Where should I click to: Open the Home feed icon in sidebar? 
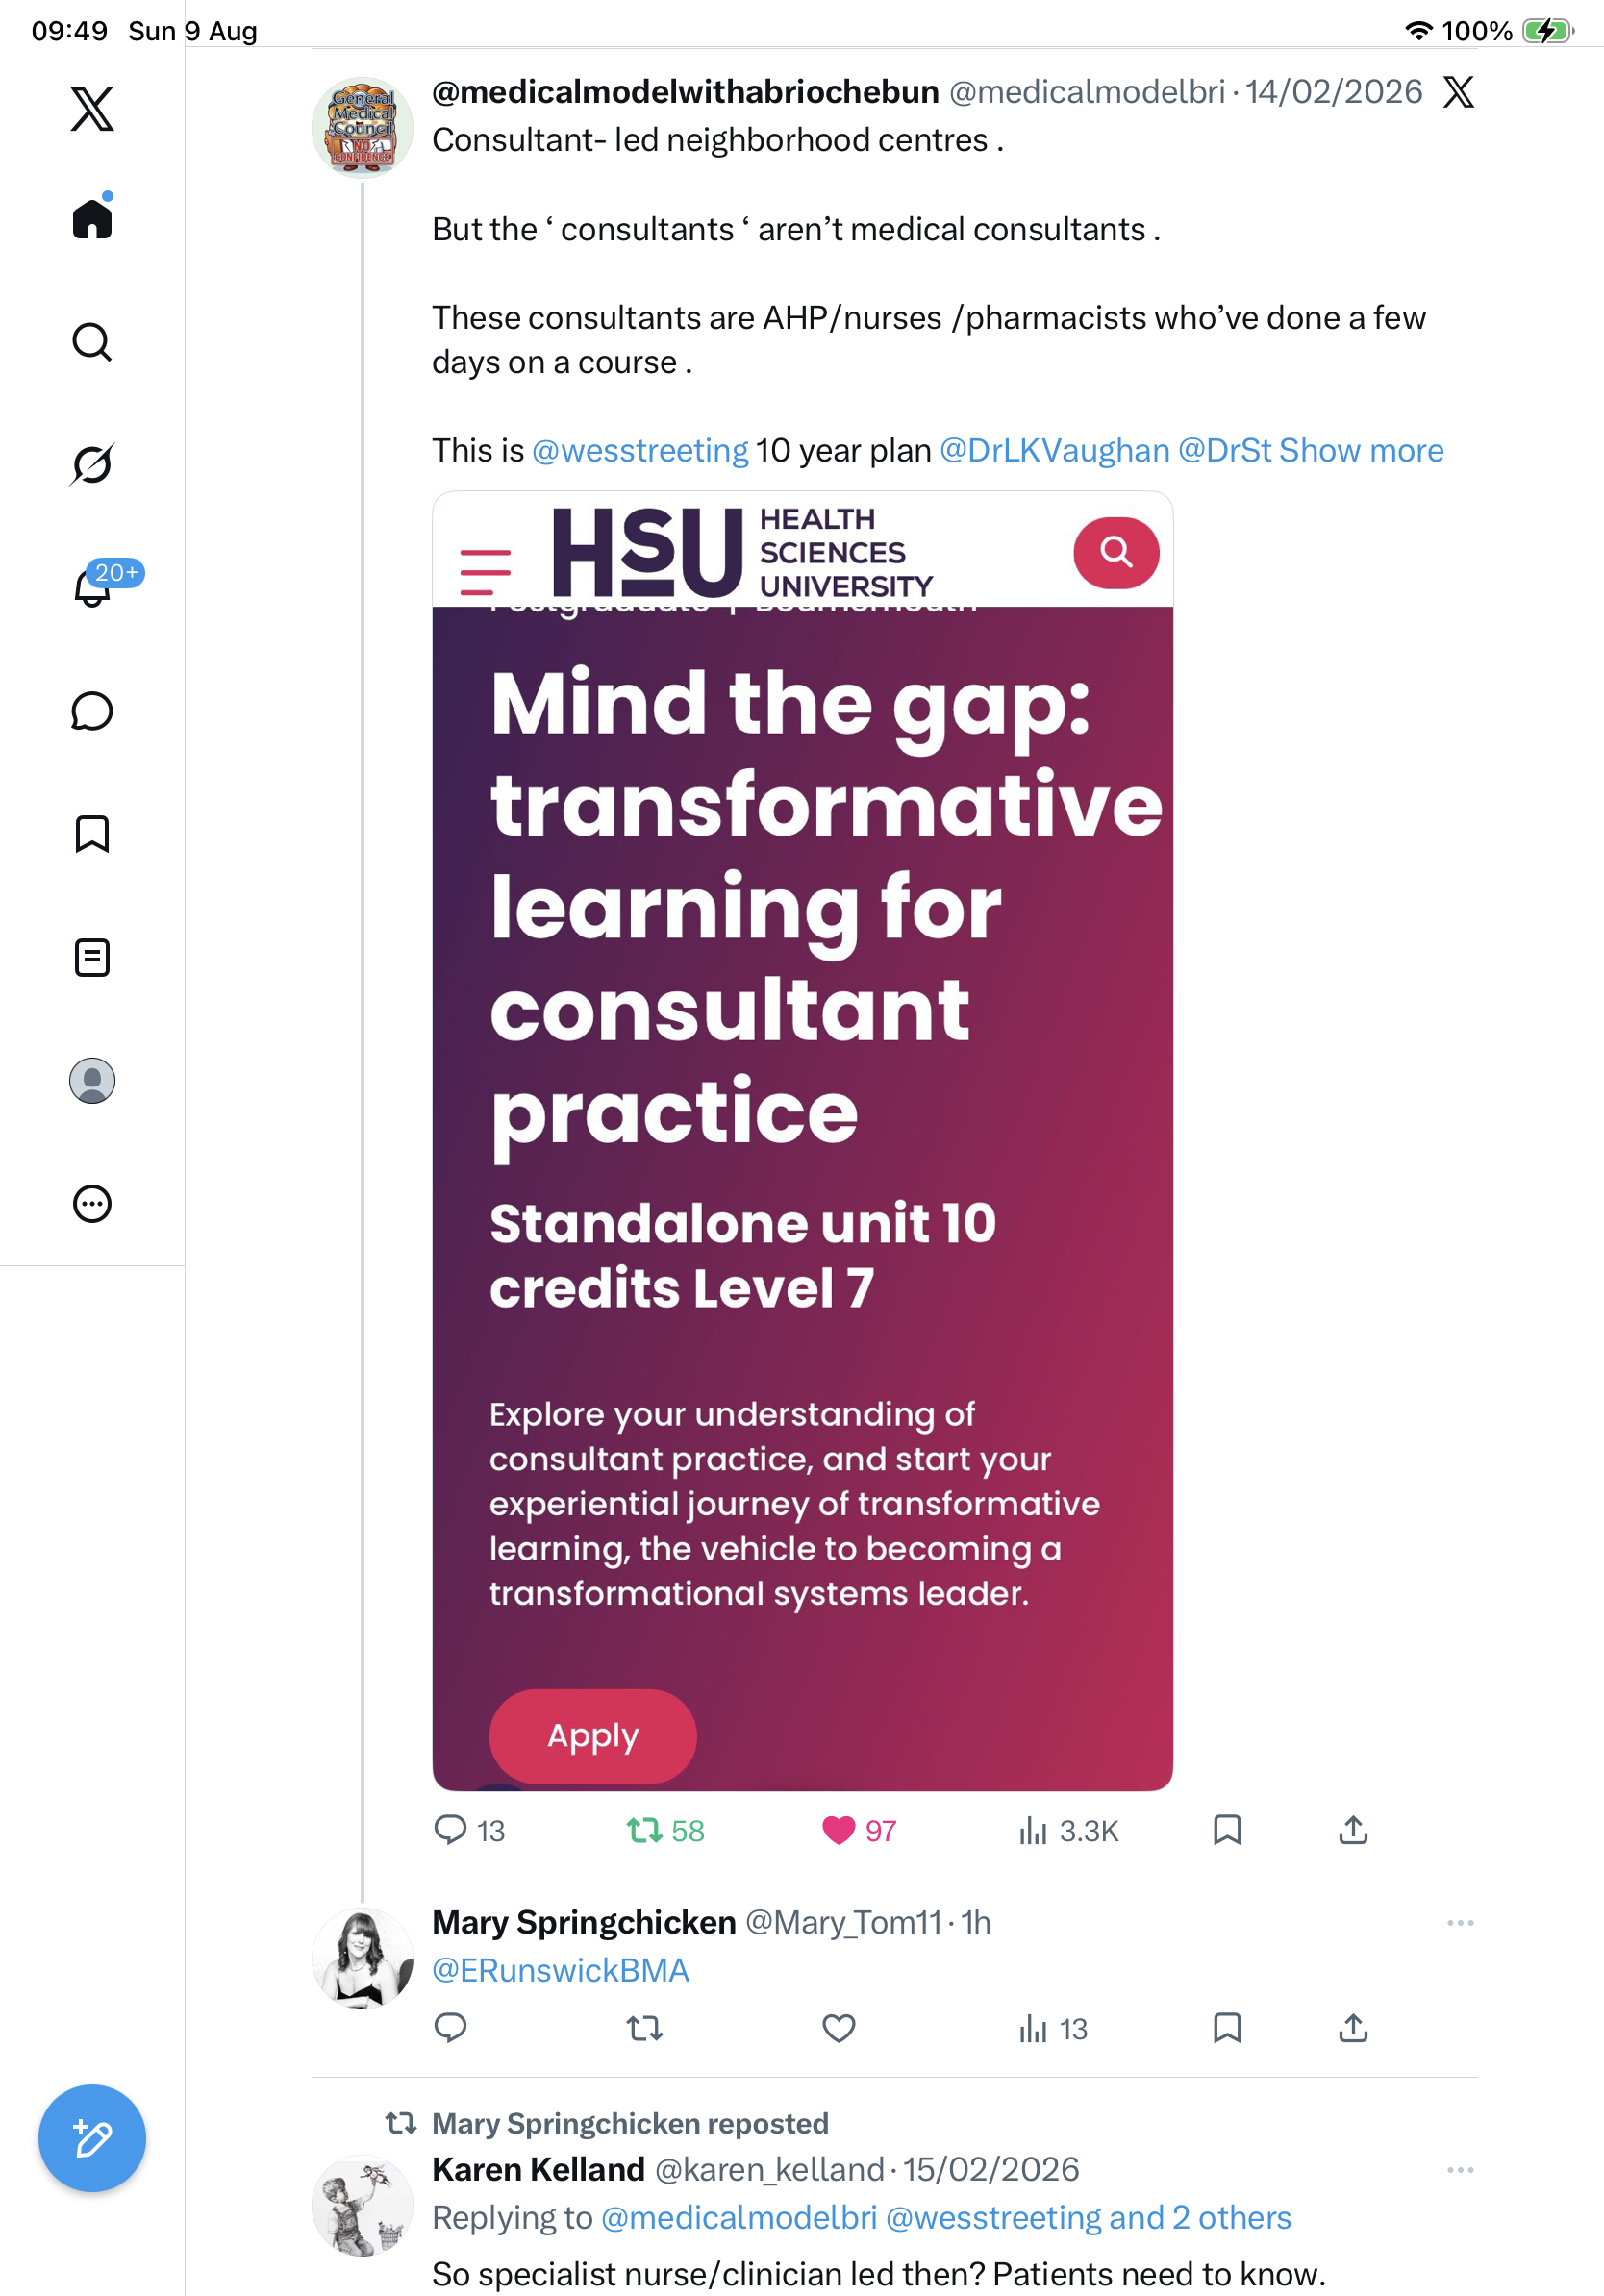coord(92,218)
